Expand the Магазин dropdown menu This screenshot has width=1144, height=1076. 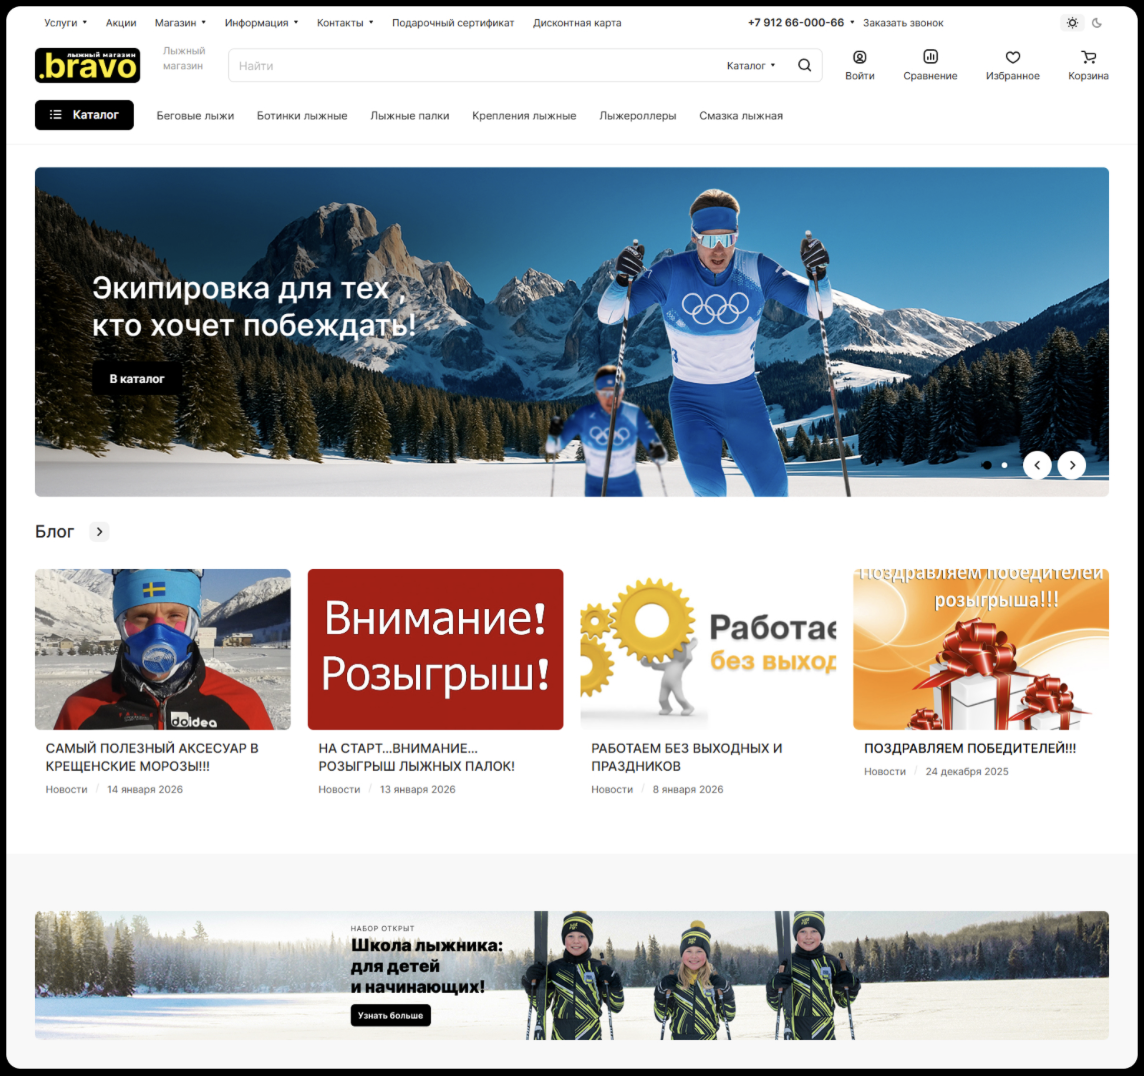(179, 23)
